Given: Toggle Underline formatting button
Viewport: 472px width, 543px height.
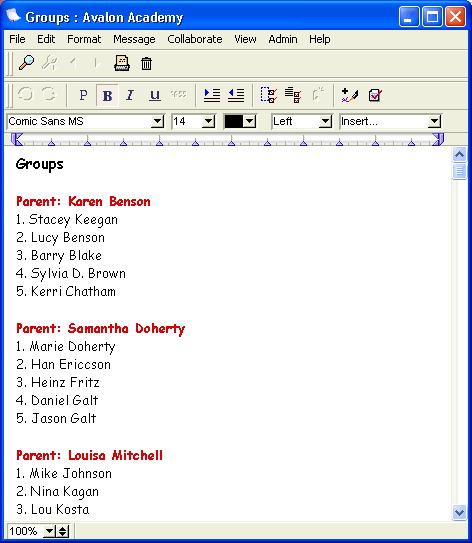Looking at the screenshot, I should 155,95.
